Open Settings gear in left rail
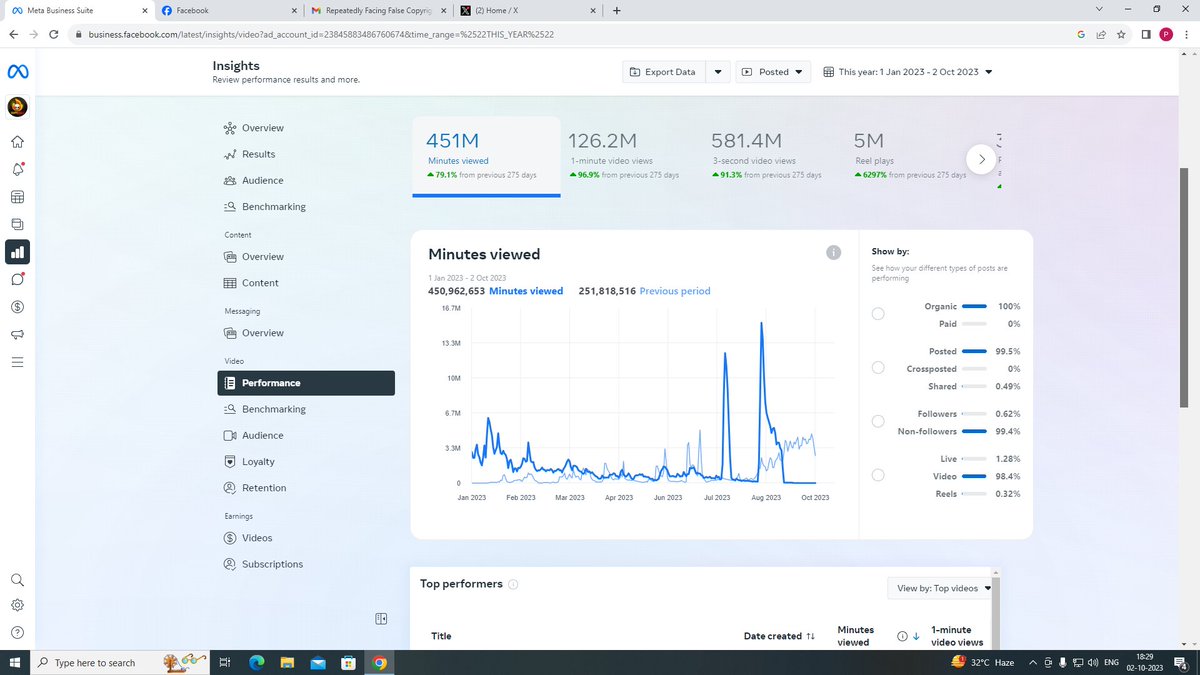Viewport: 1200px width, 675px height. coord(17,605)
